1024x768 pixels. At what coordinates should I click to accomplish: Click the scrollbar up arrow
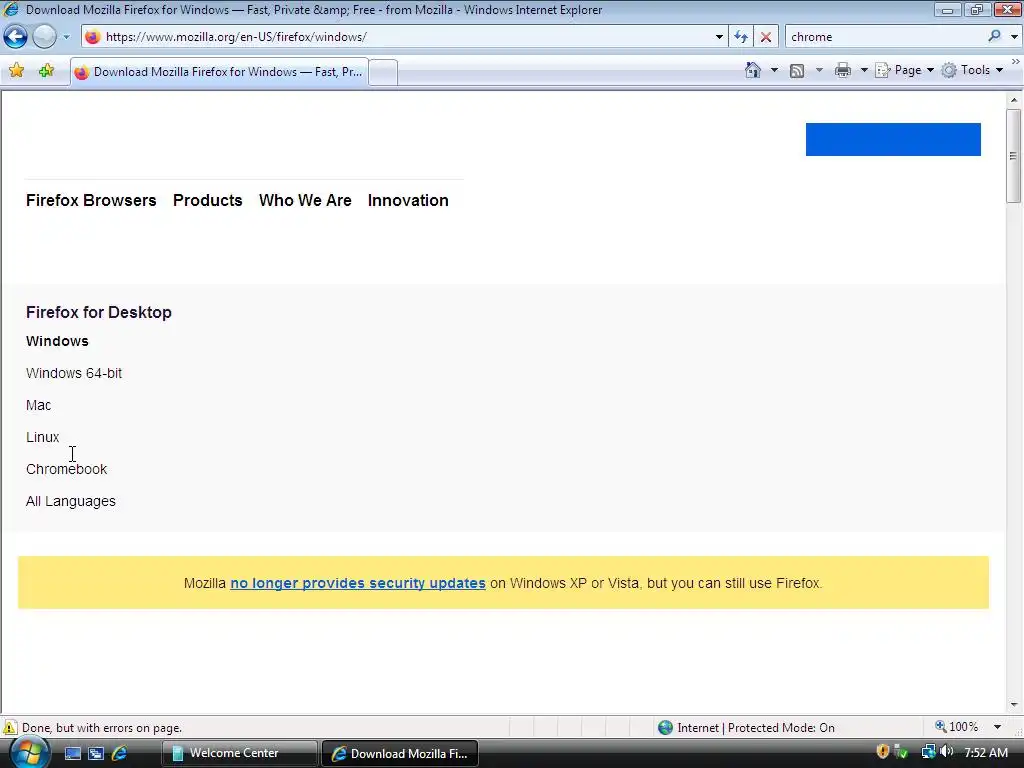[x=1014, y=100]
